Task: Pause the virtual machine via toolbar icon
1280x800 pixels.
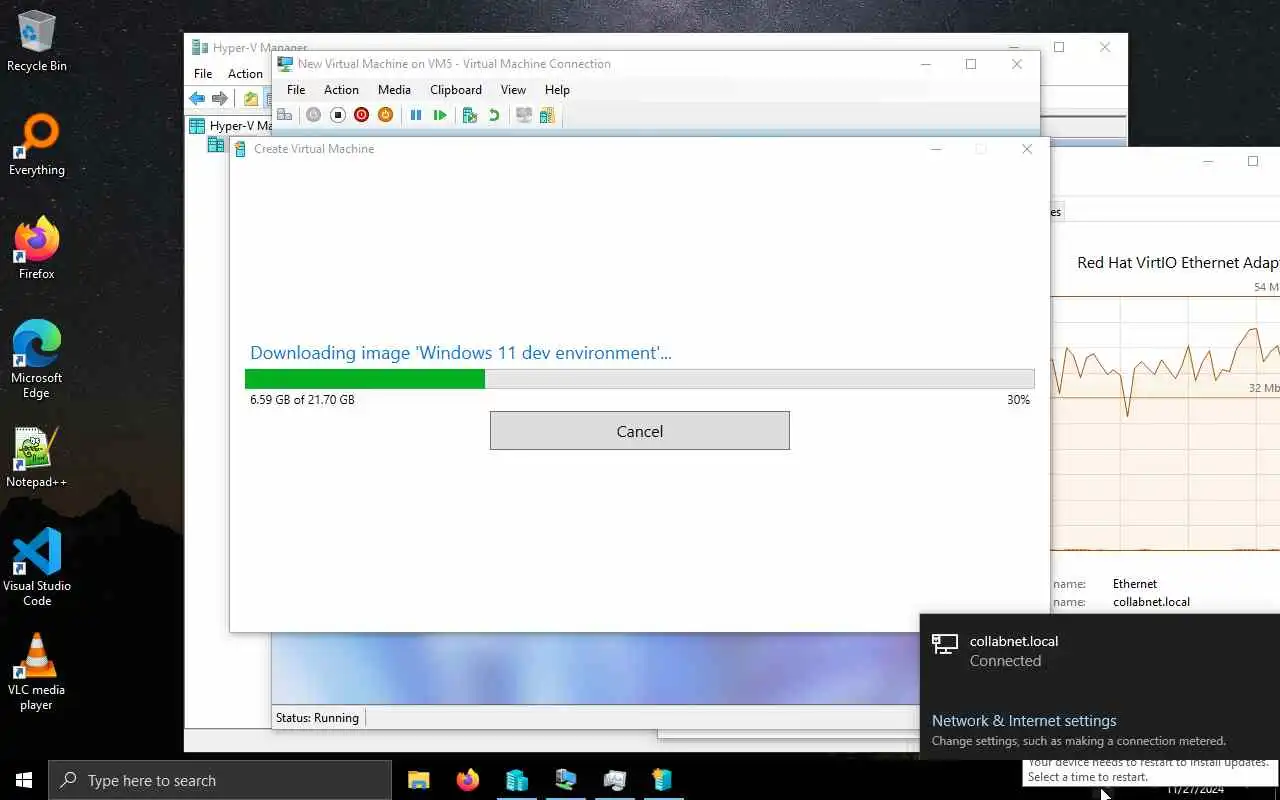Action: (416, 115)
